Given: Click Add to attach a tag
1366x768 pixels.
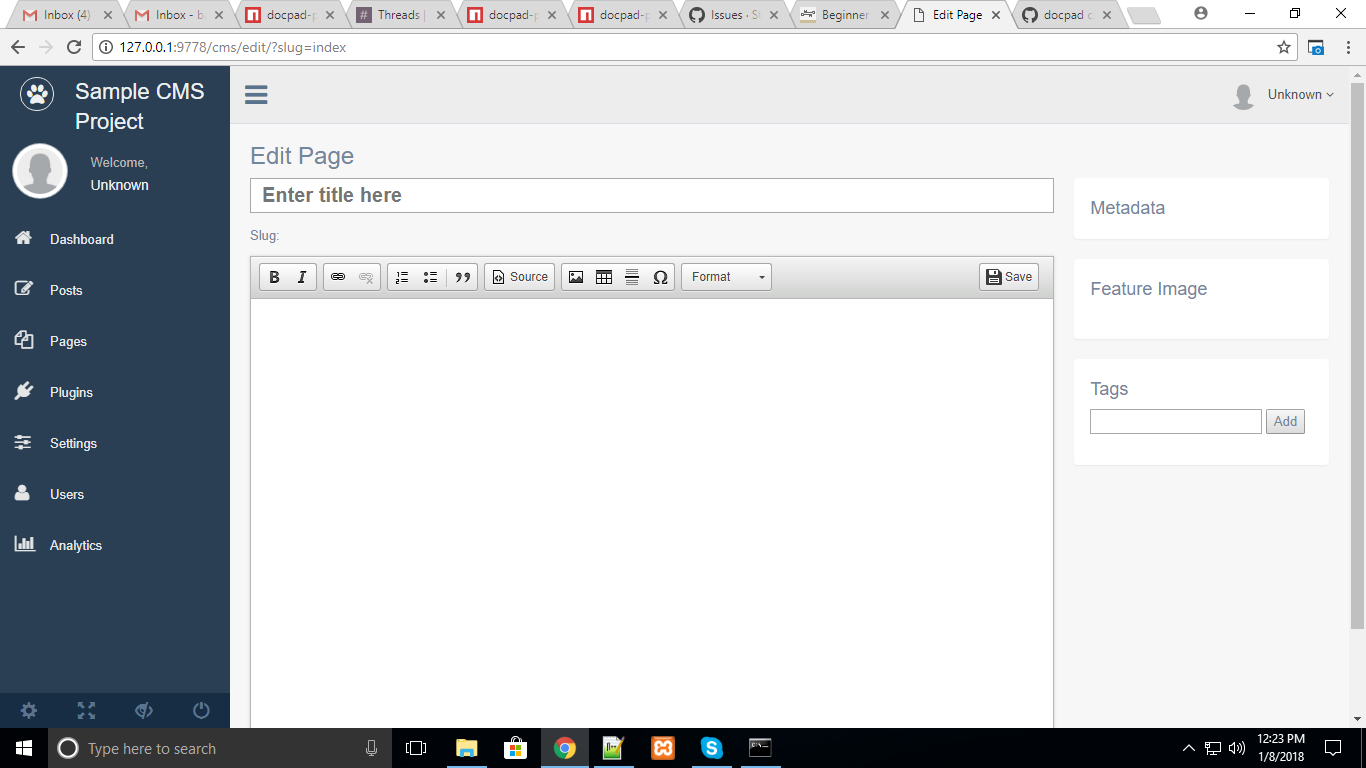Looking at the screenshot, I should [1285, 421].
